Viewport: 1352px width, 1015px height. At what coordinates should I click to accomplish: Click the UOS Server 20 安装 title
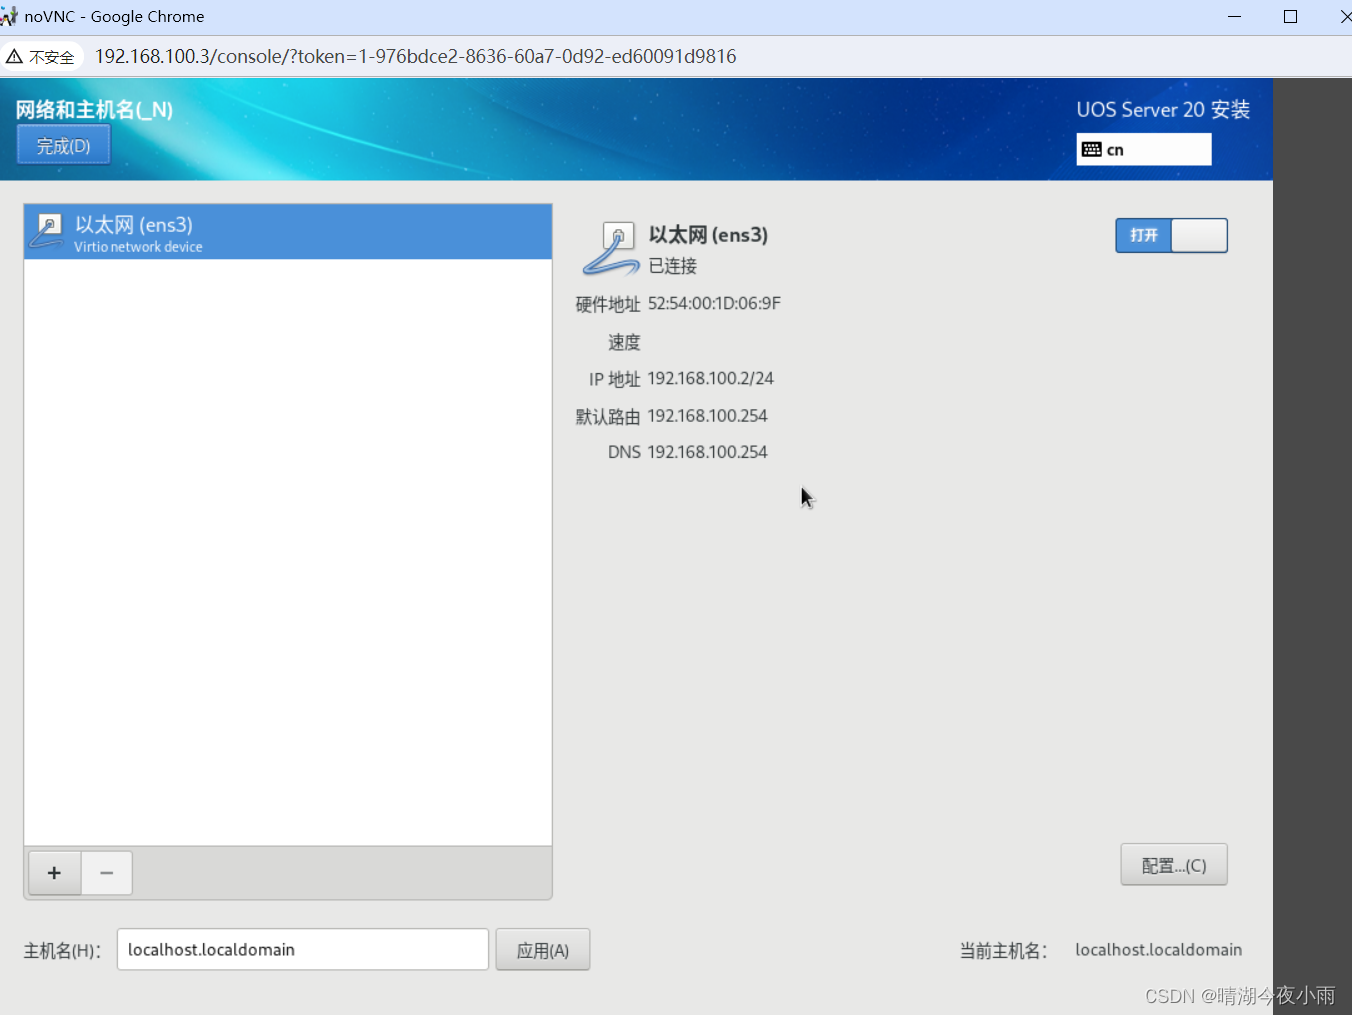[1163, 110]
